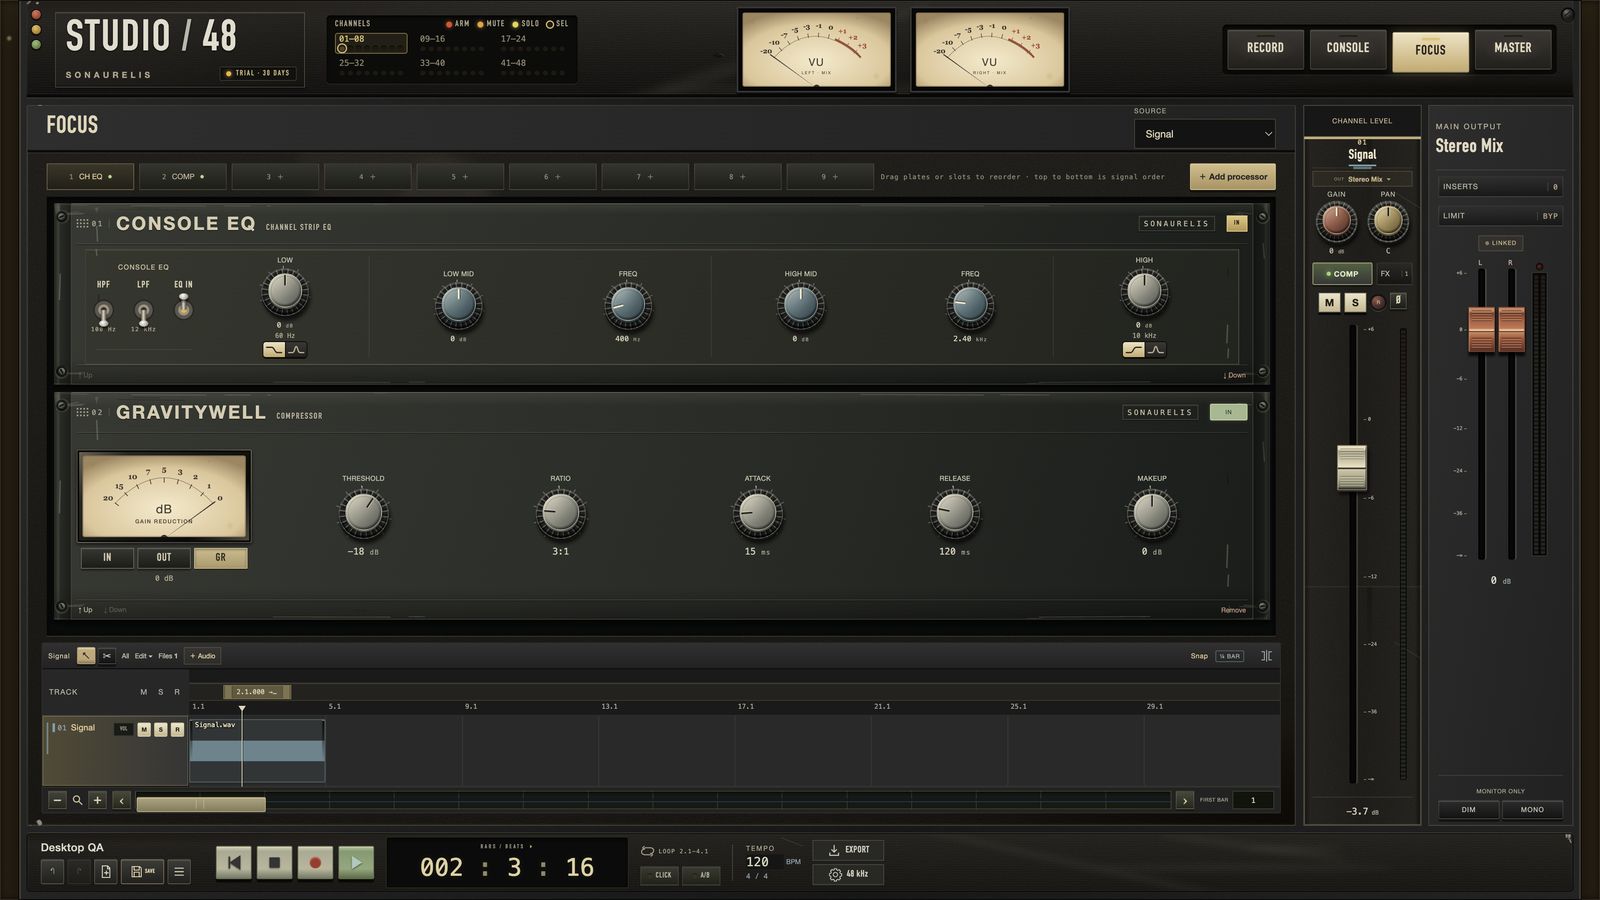Open the Edit dropdown menu
This screenshot has width=1600, height=900.
pyautogui.click(x=143, y=656)
